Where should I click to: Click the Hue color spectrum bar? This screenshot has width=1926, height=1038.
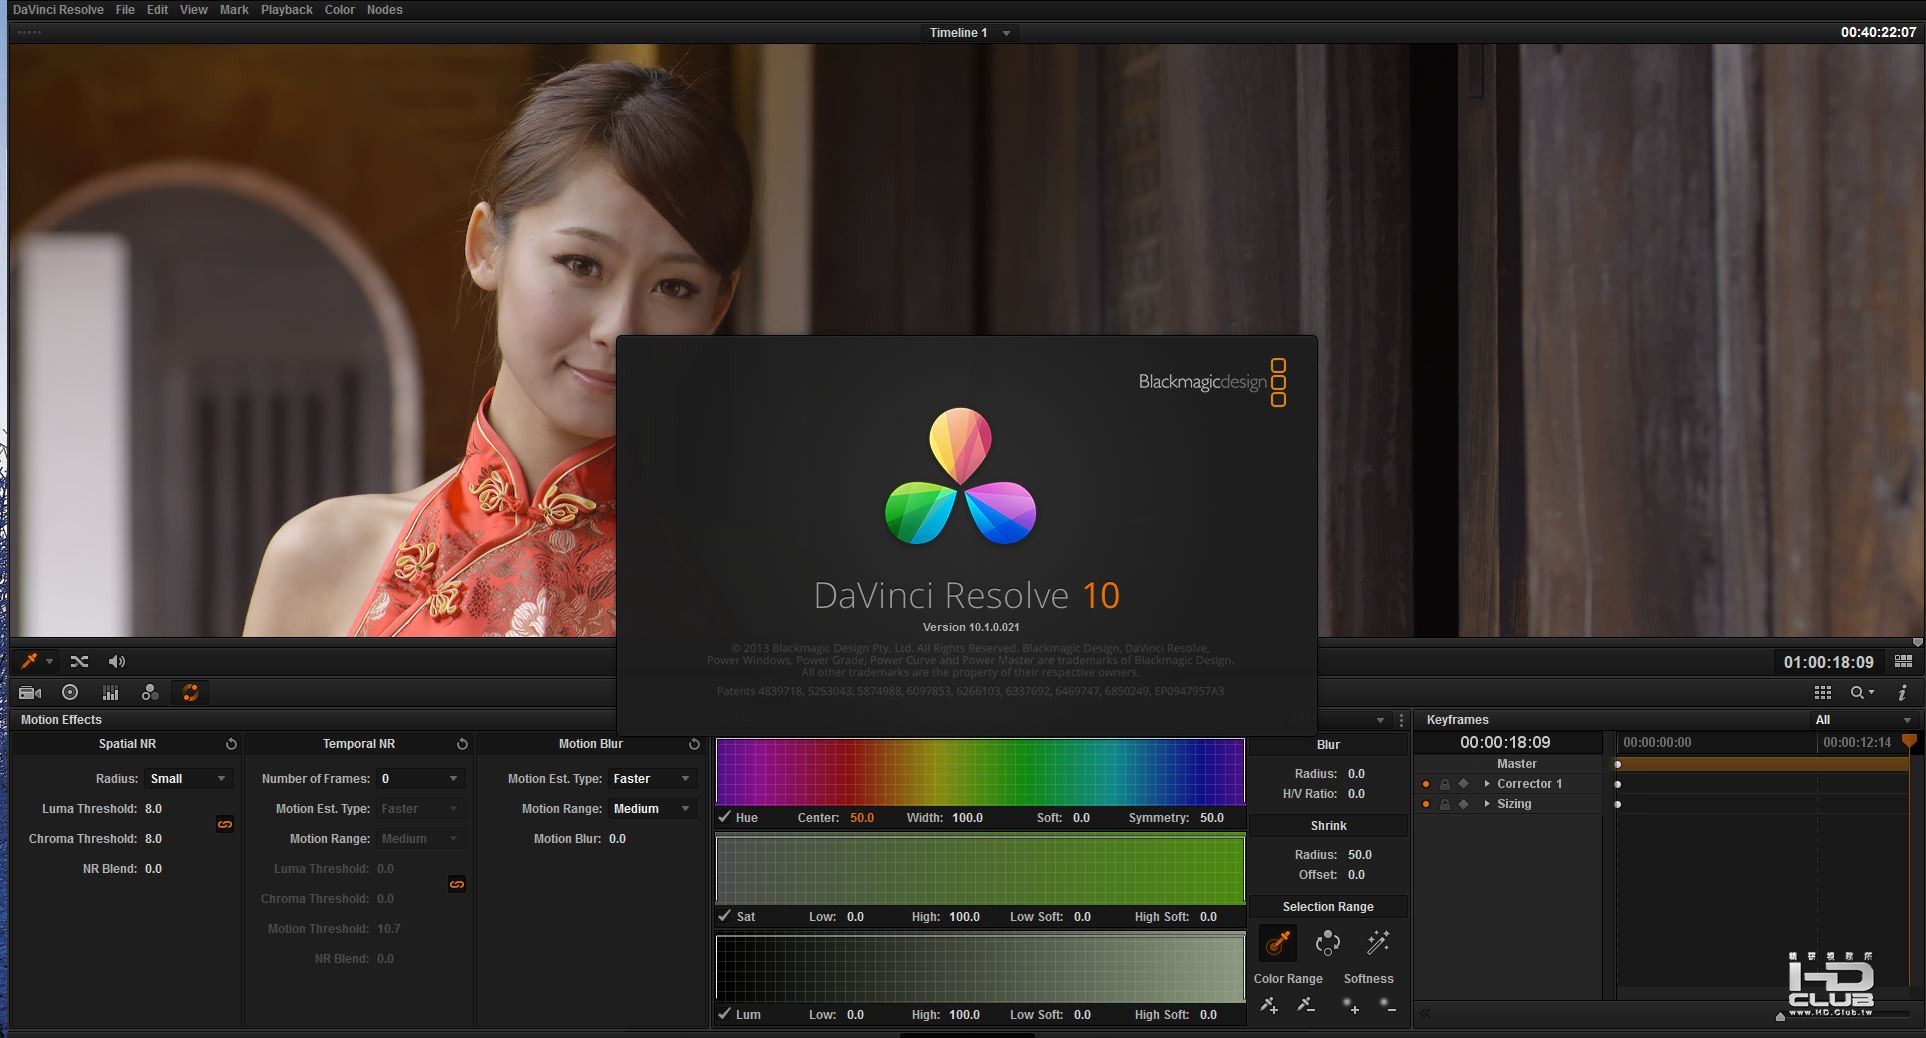click(980, 771)
